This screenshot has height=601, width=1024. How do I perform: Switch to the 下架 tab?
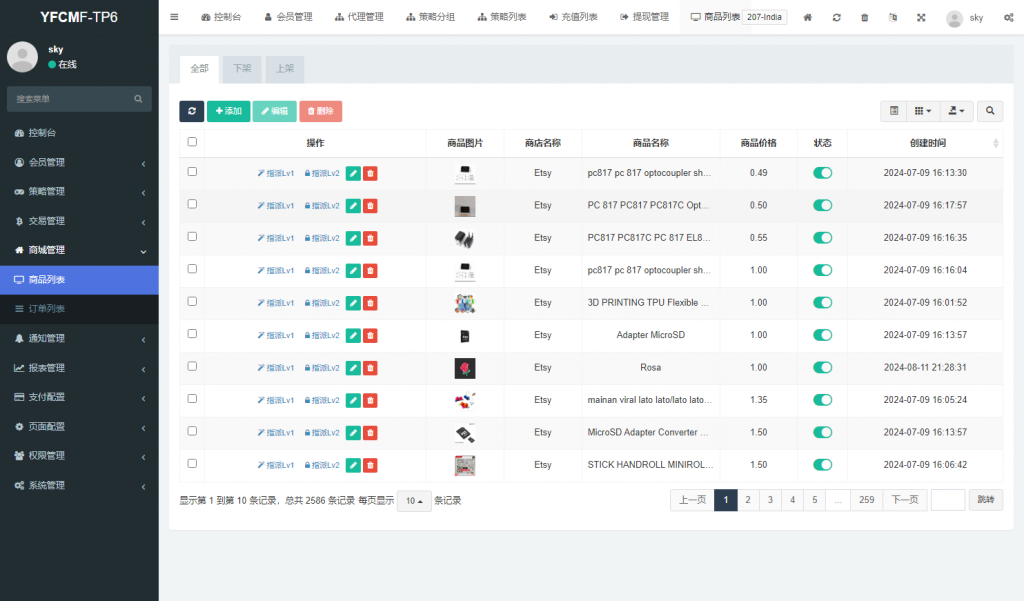click(x=242, y=69)
